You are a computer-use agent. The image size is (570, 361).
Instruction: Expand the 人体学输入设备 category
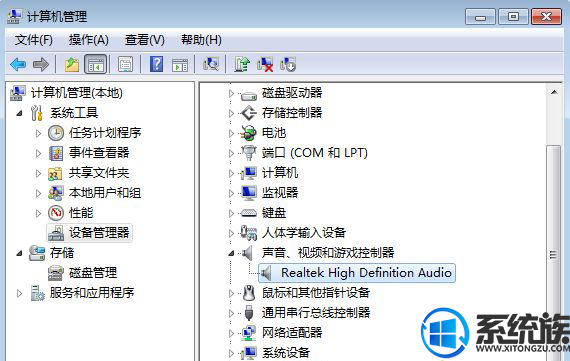[x=231, y=233]
